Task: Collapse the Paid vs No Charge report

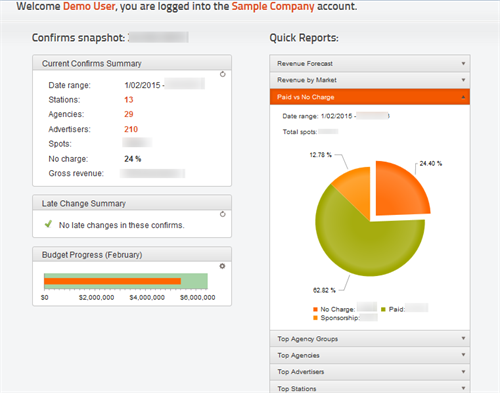Action: pyautogui.click(x=370, y=97)
